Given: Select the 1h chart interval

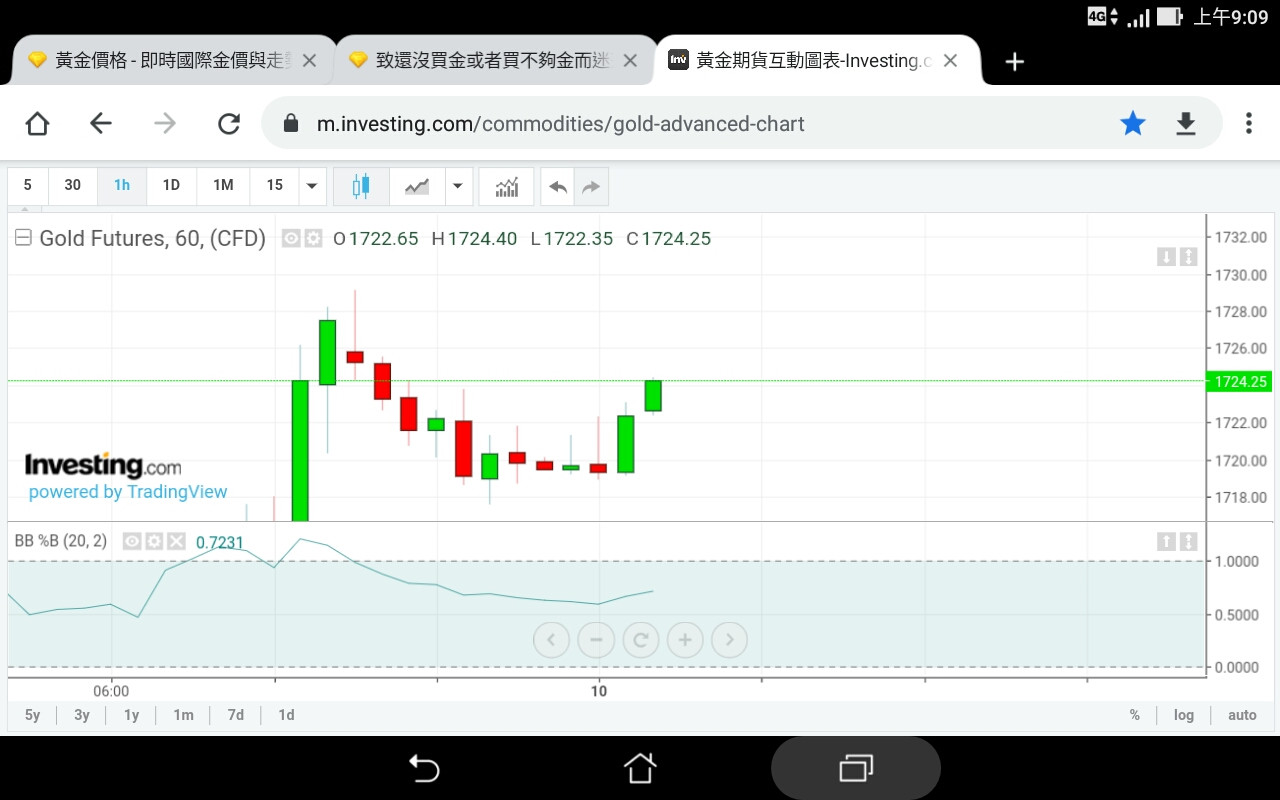Looking at the screenshot, I should (122, 185).
